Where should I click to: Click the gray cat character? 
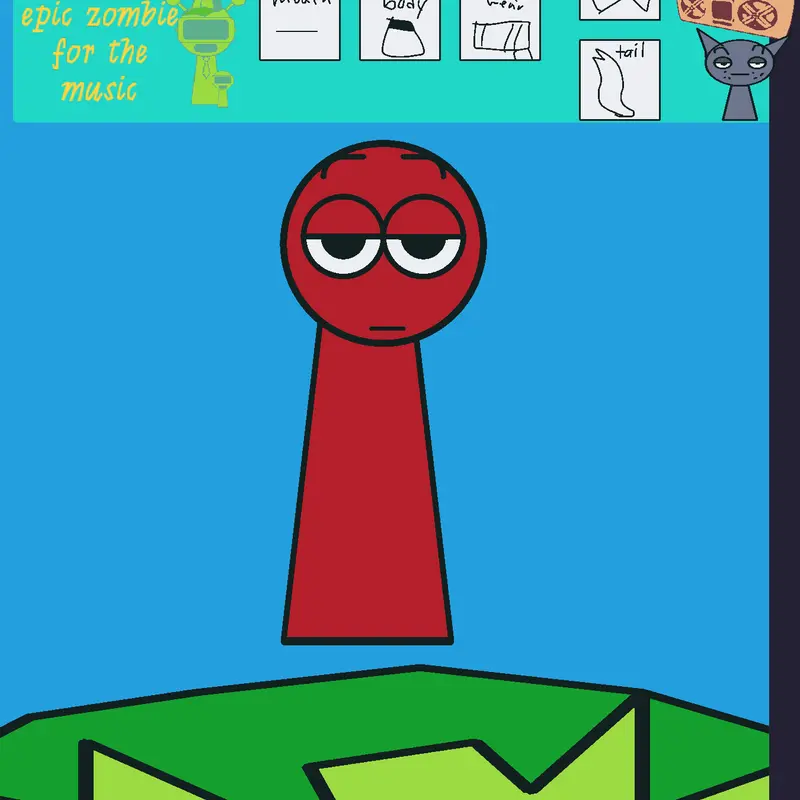pos(740,75)
